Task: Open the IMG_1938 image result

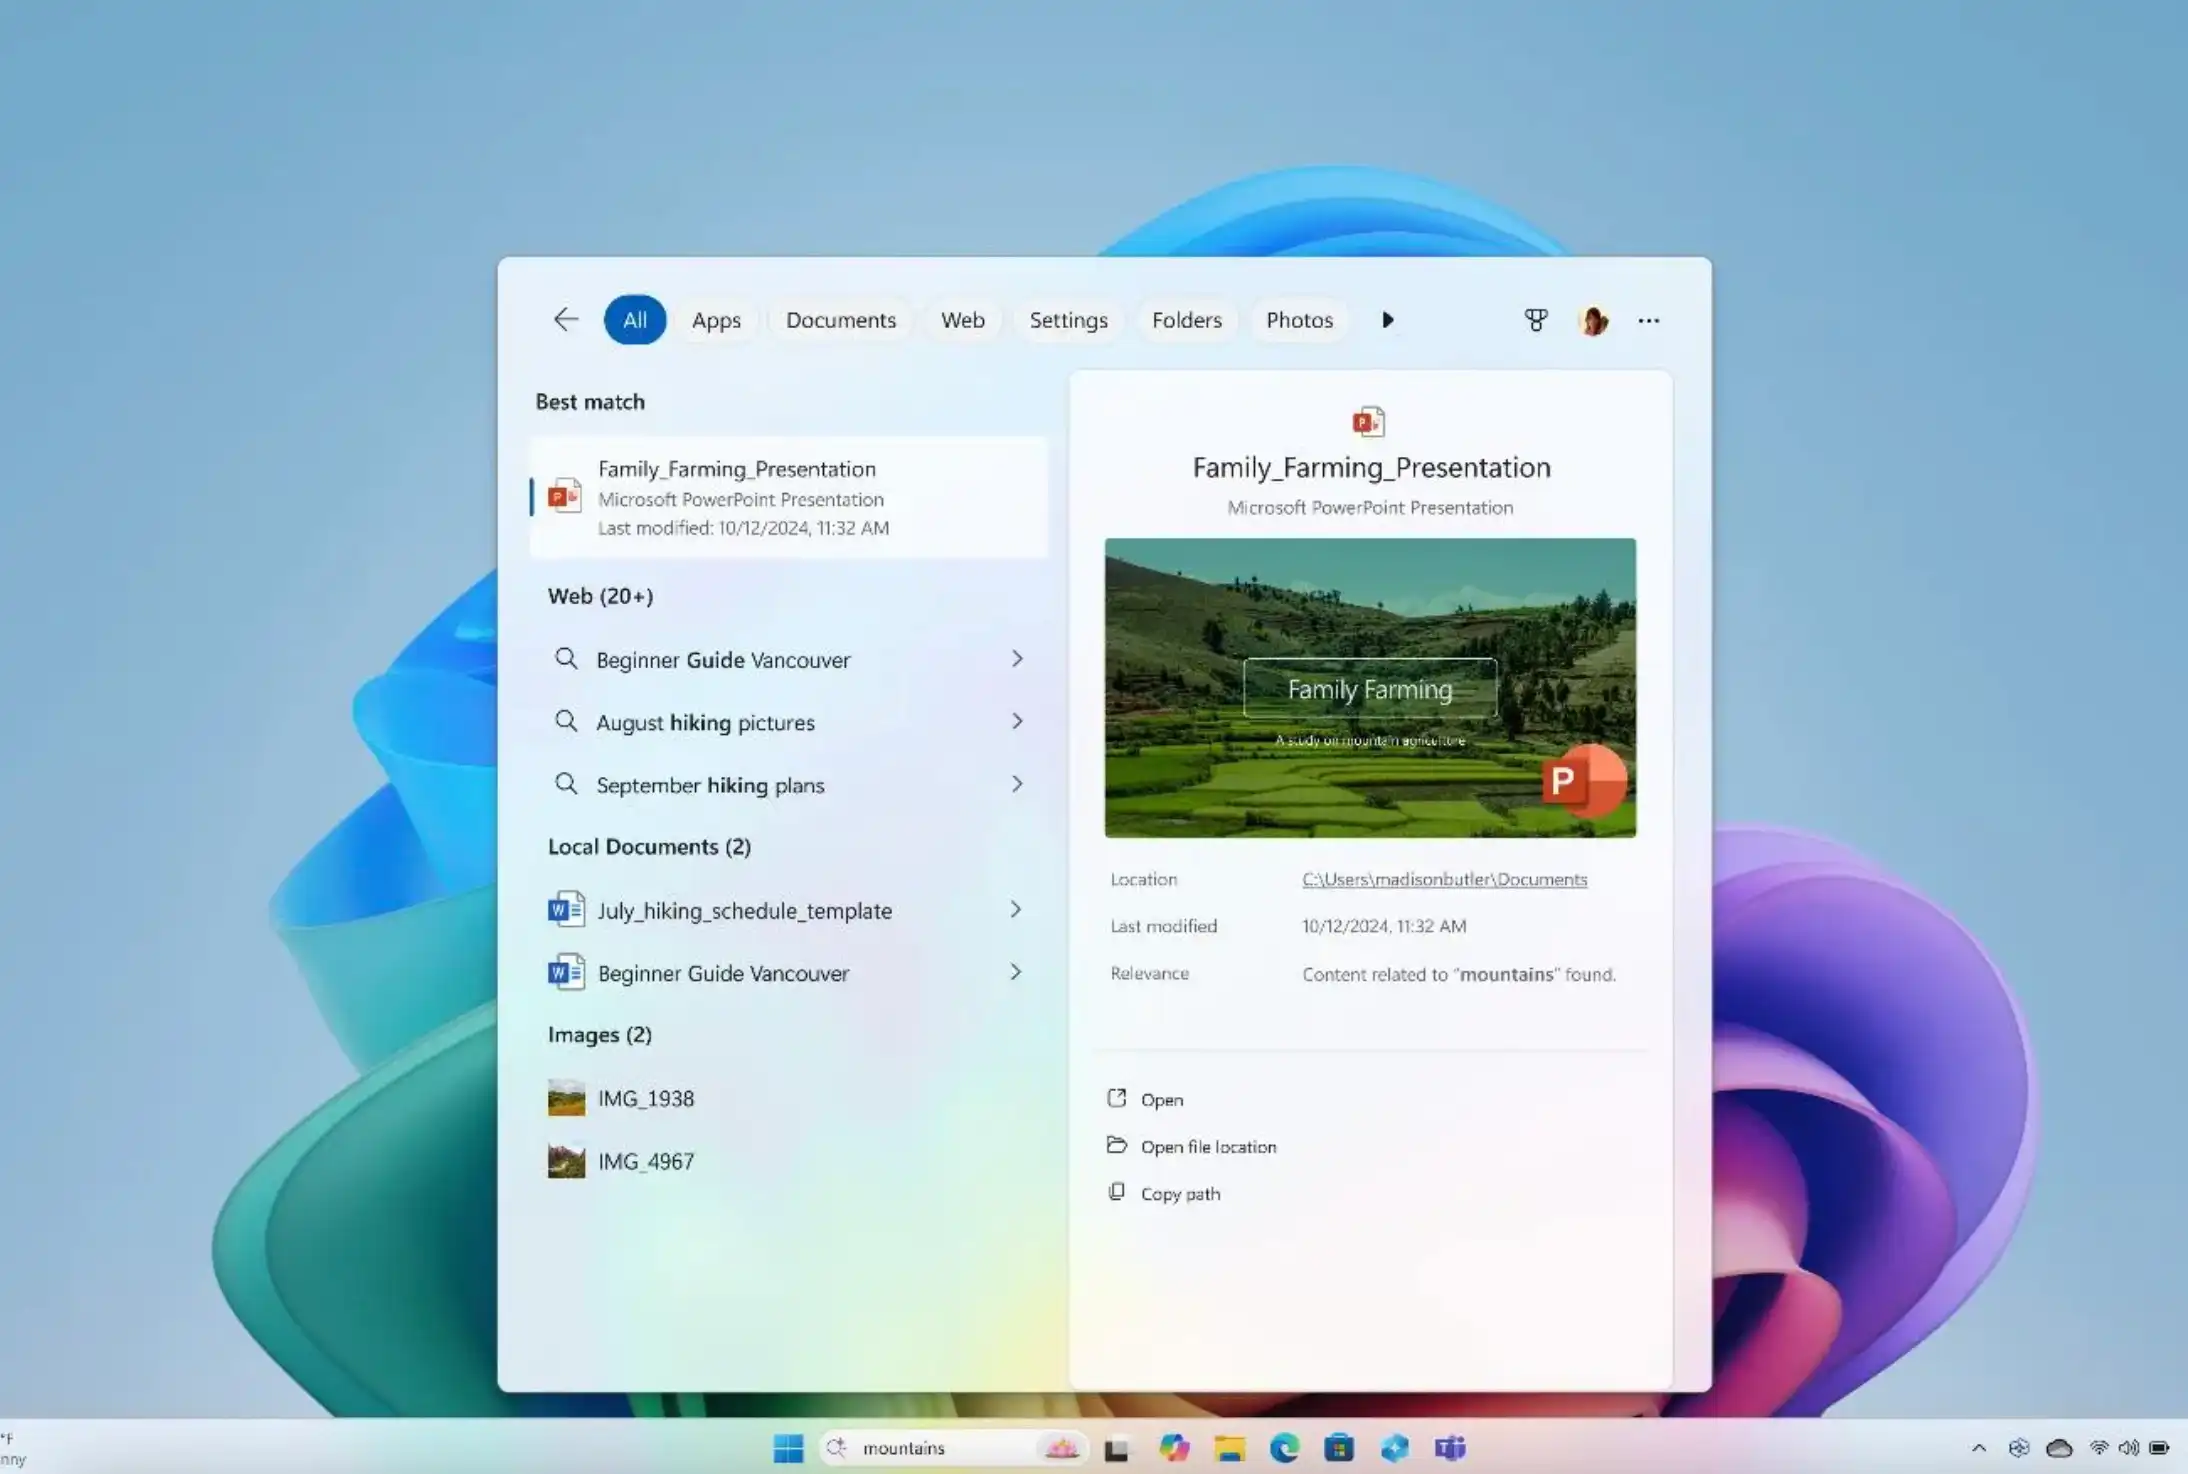Action: point(645,1098)
